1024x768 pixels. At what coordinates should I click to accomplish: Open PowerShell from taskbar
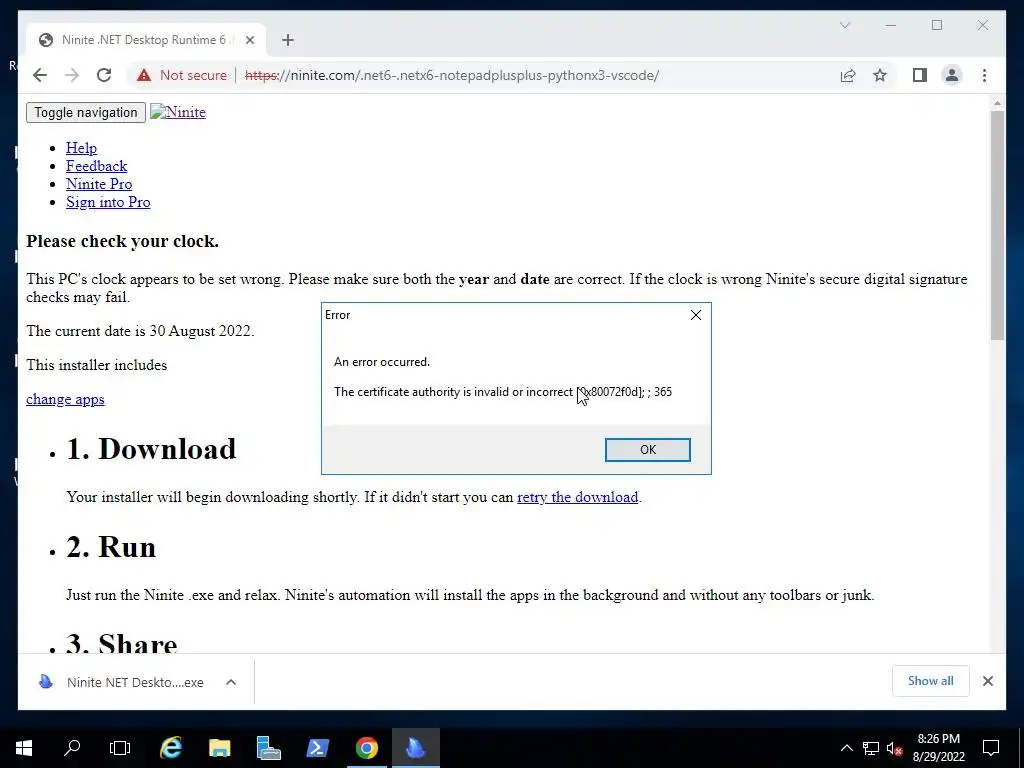point(317,748)
